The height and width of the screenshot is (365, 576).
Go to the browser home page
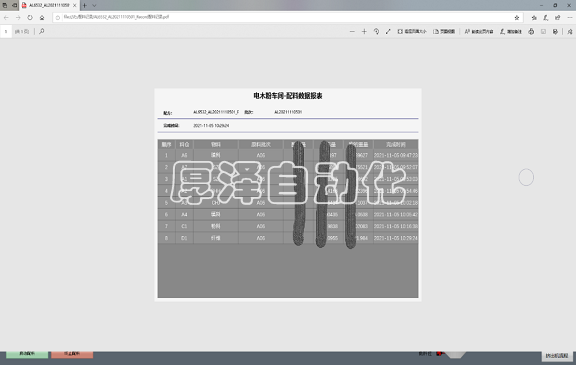[x=42, y=17]
